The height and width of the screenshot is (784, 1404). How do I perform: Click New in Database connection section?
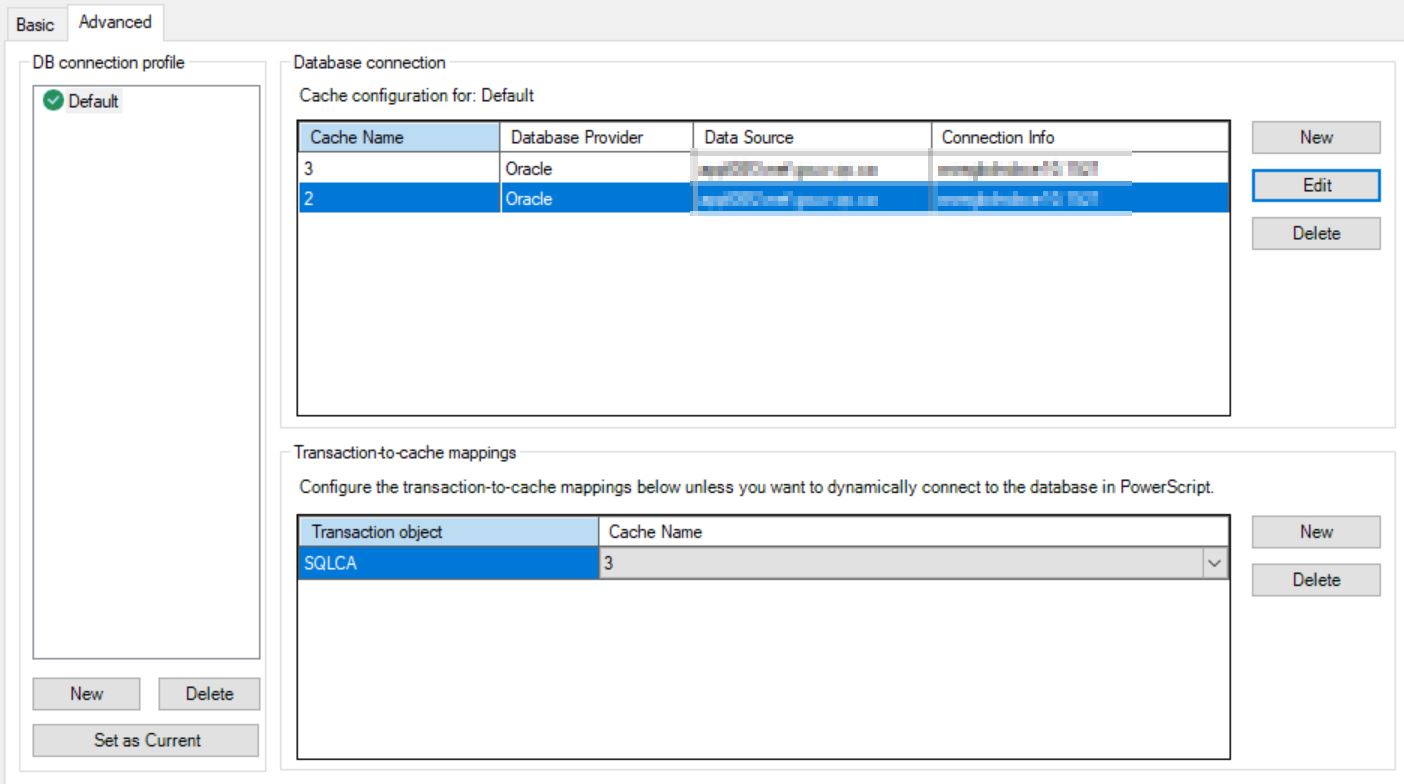tap(1316, 137)
